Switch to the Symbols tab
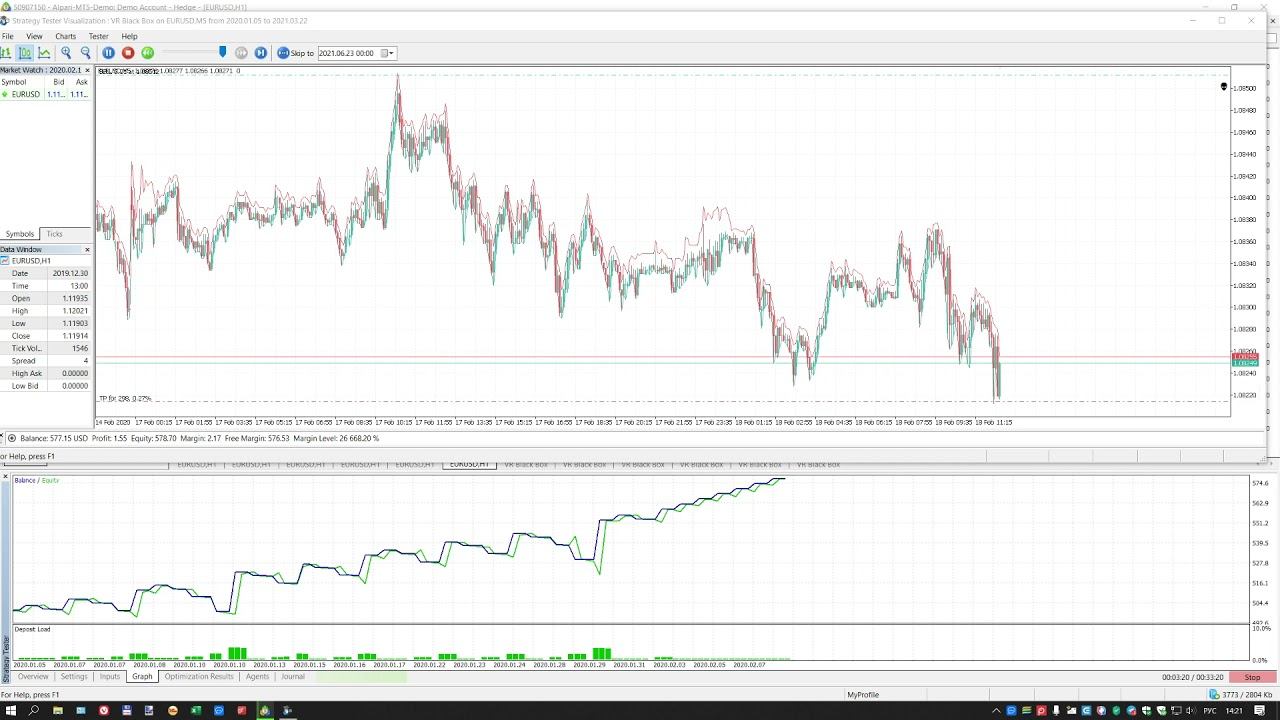 (20, 234)
